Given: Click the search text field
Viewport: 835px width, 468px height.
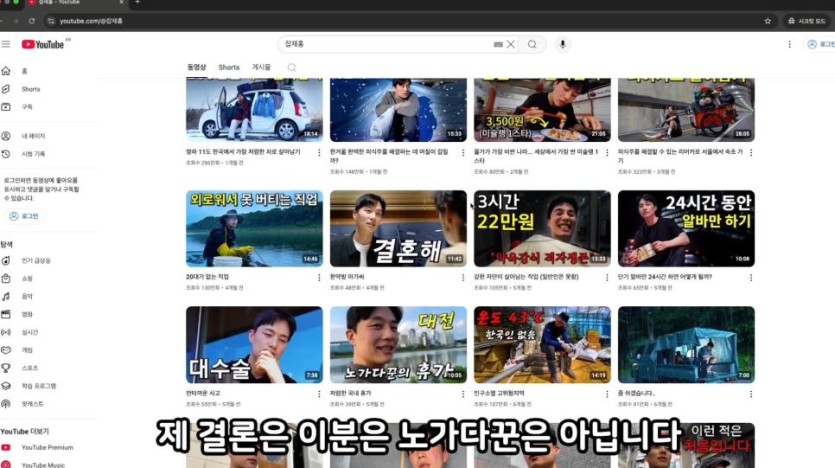Looking at the screenshot, I should [390, 44].
